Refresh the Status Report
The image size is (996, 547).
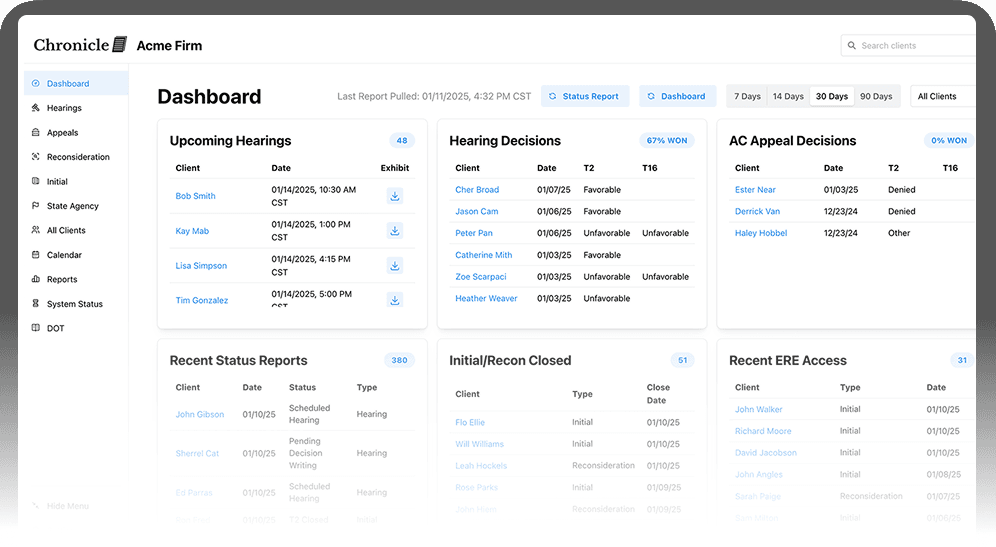click(585, 96)
